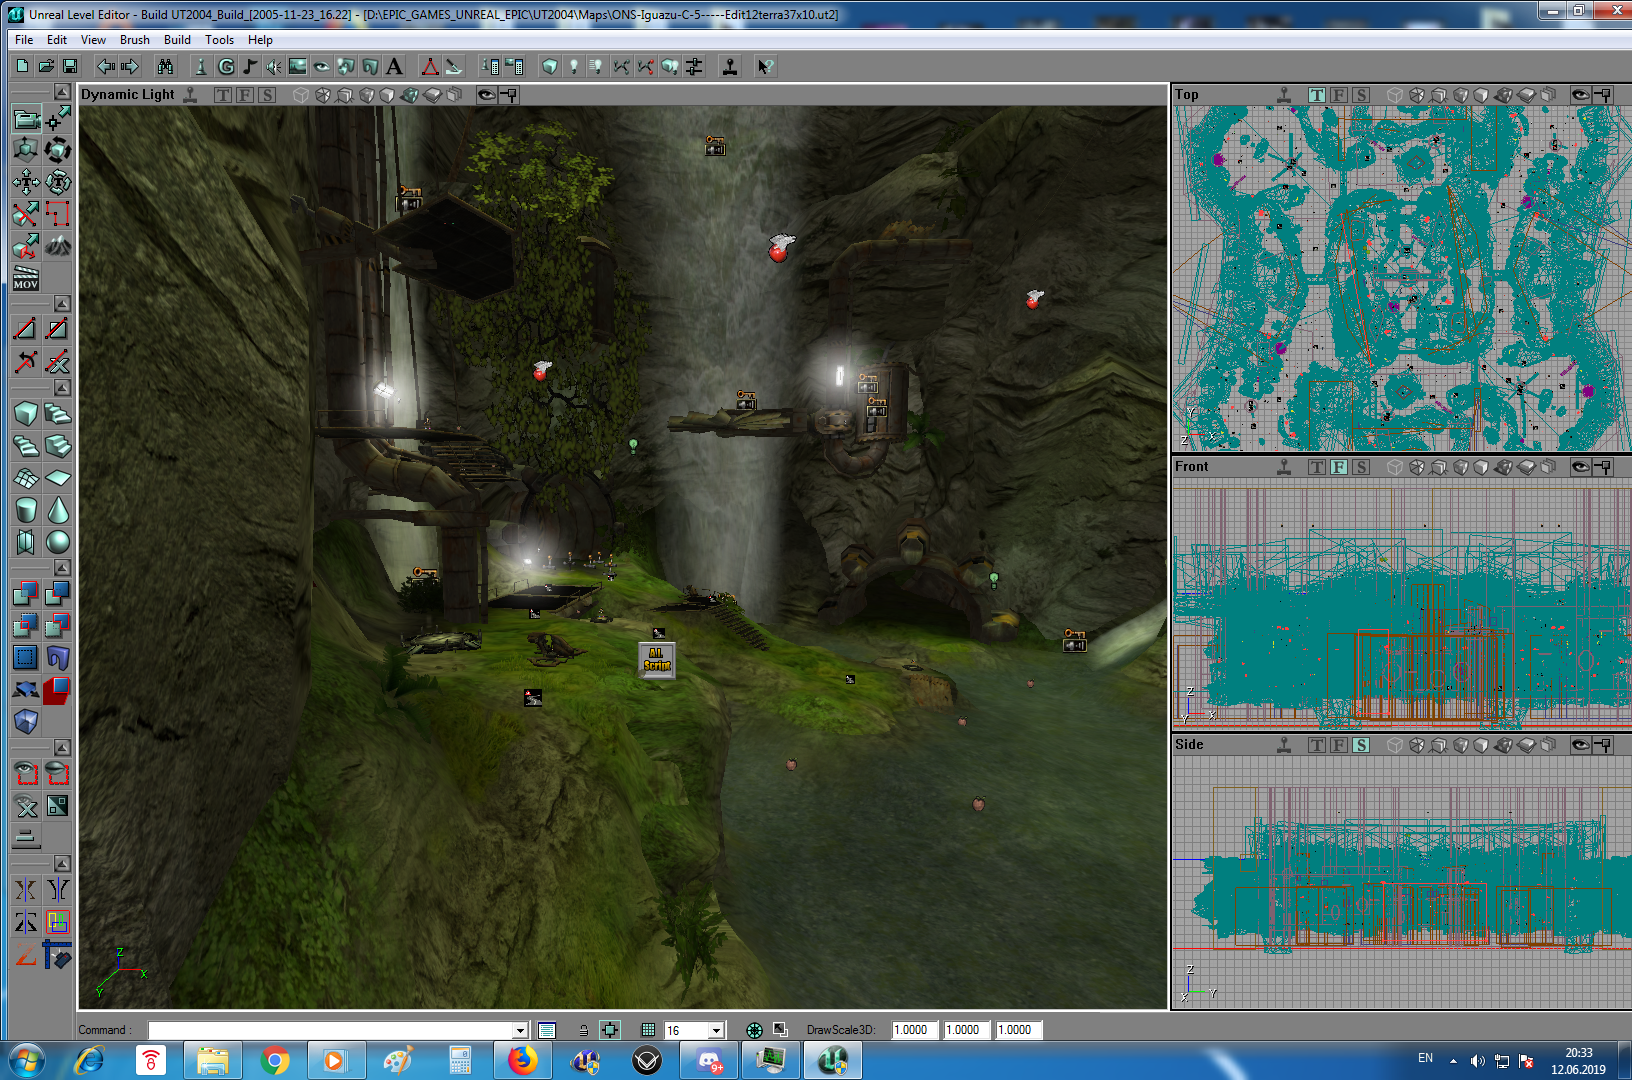The image size is (1632, 1080).
Task: Open the Command history dropdown arrow
Action: pos(520,1030)
